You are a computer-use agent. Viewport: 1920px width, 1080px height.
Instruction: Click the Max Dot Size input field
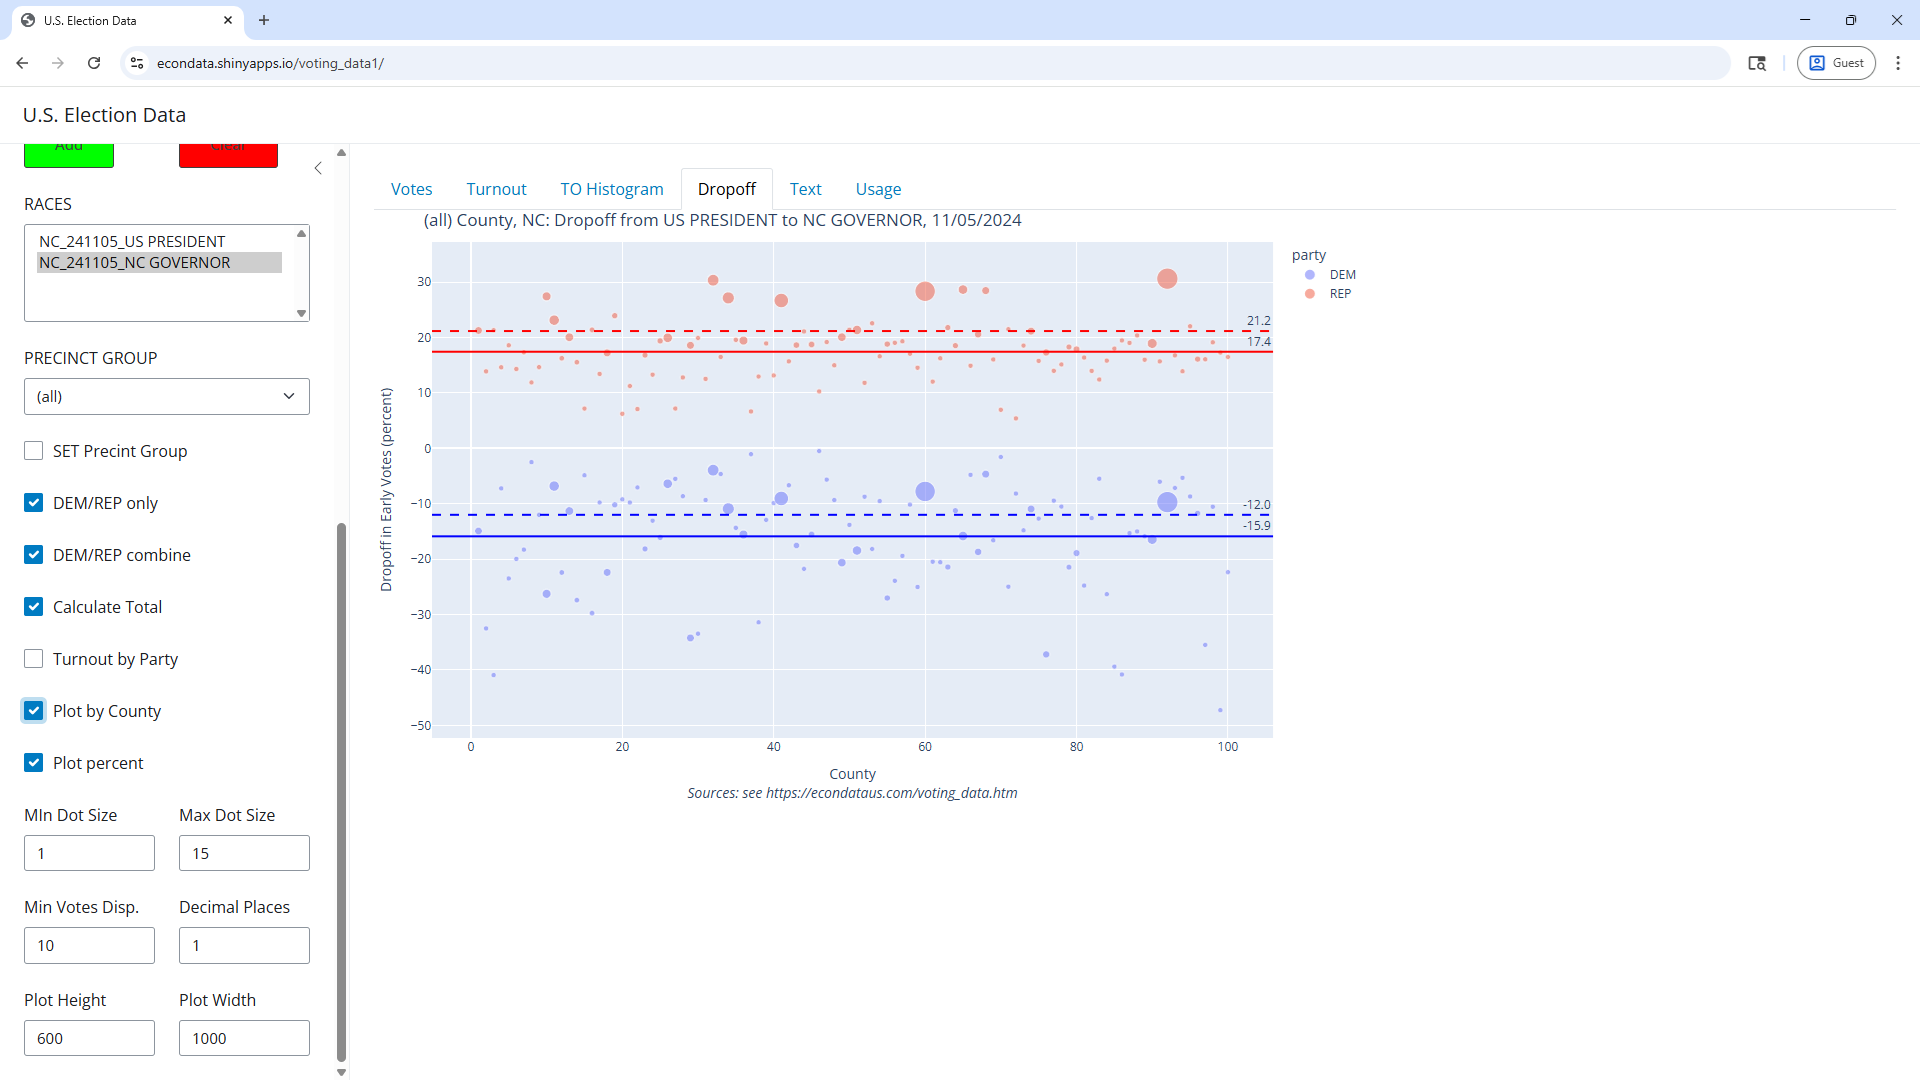[x=244, y=853]
